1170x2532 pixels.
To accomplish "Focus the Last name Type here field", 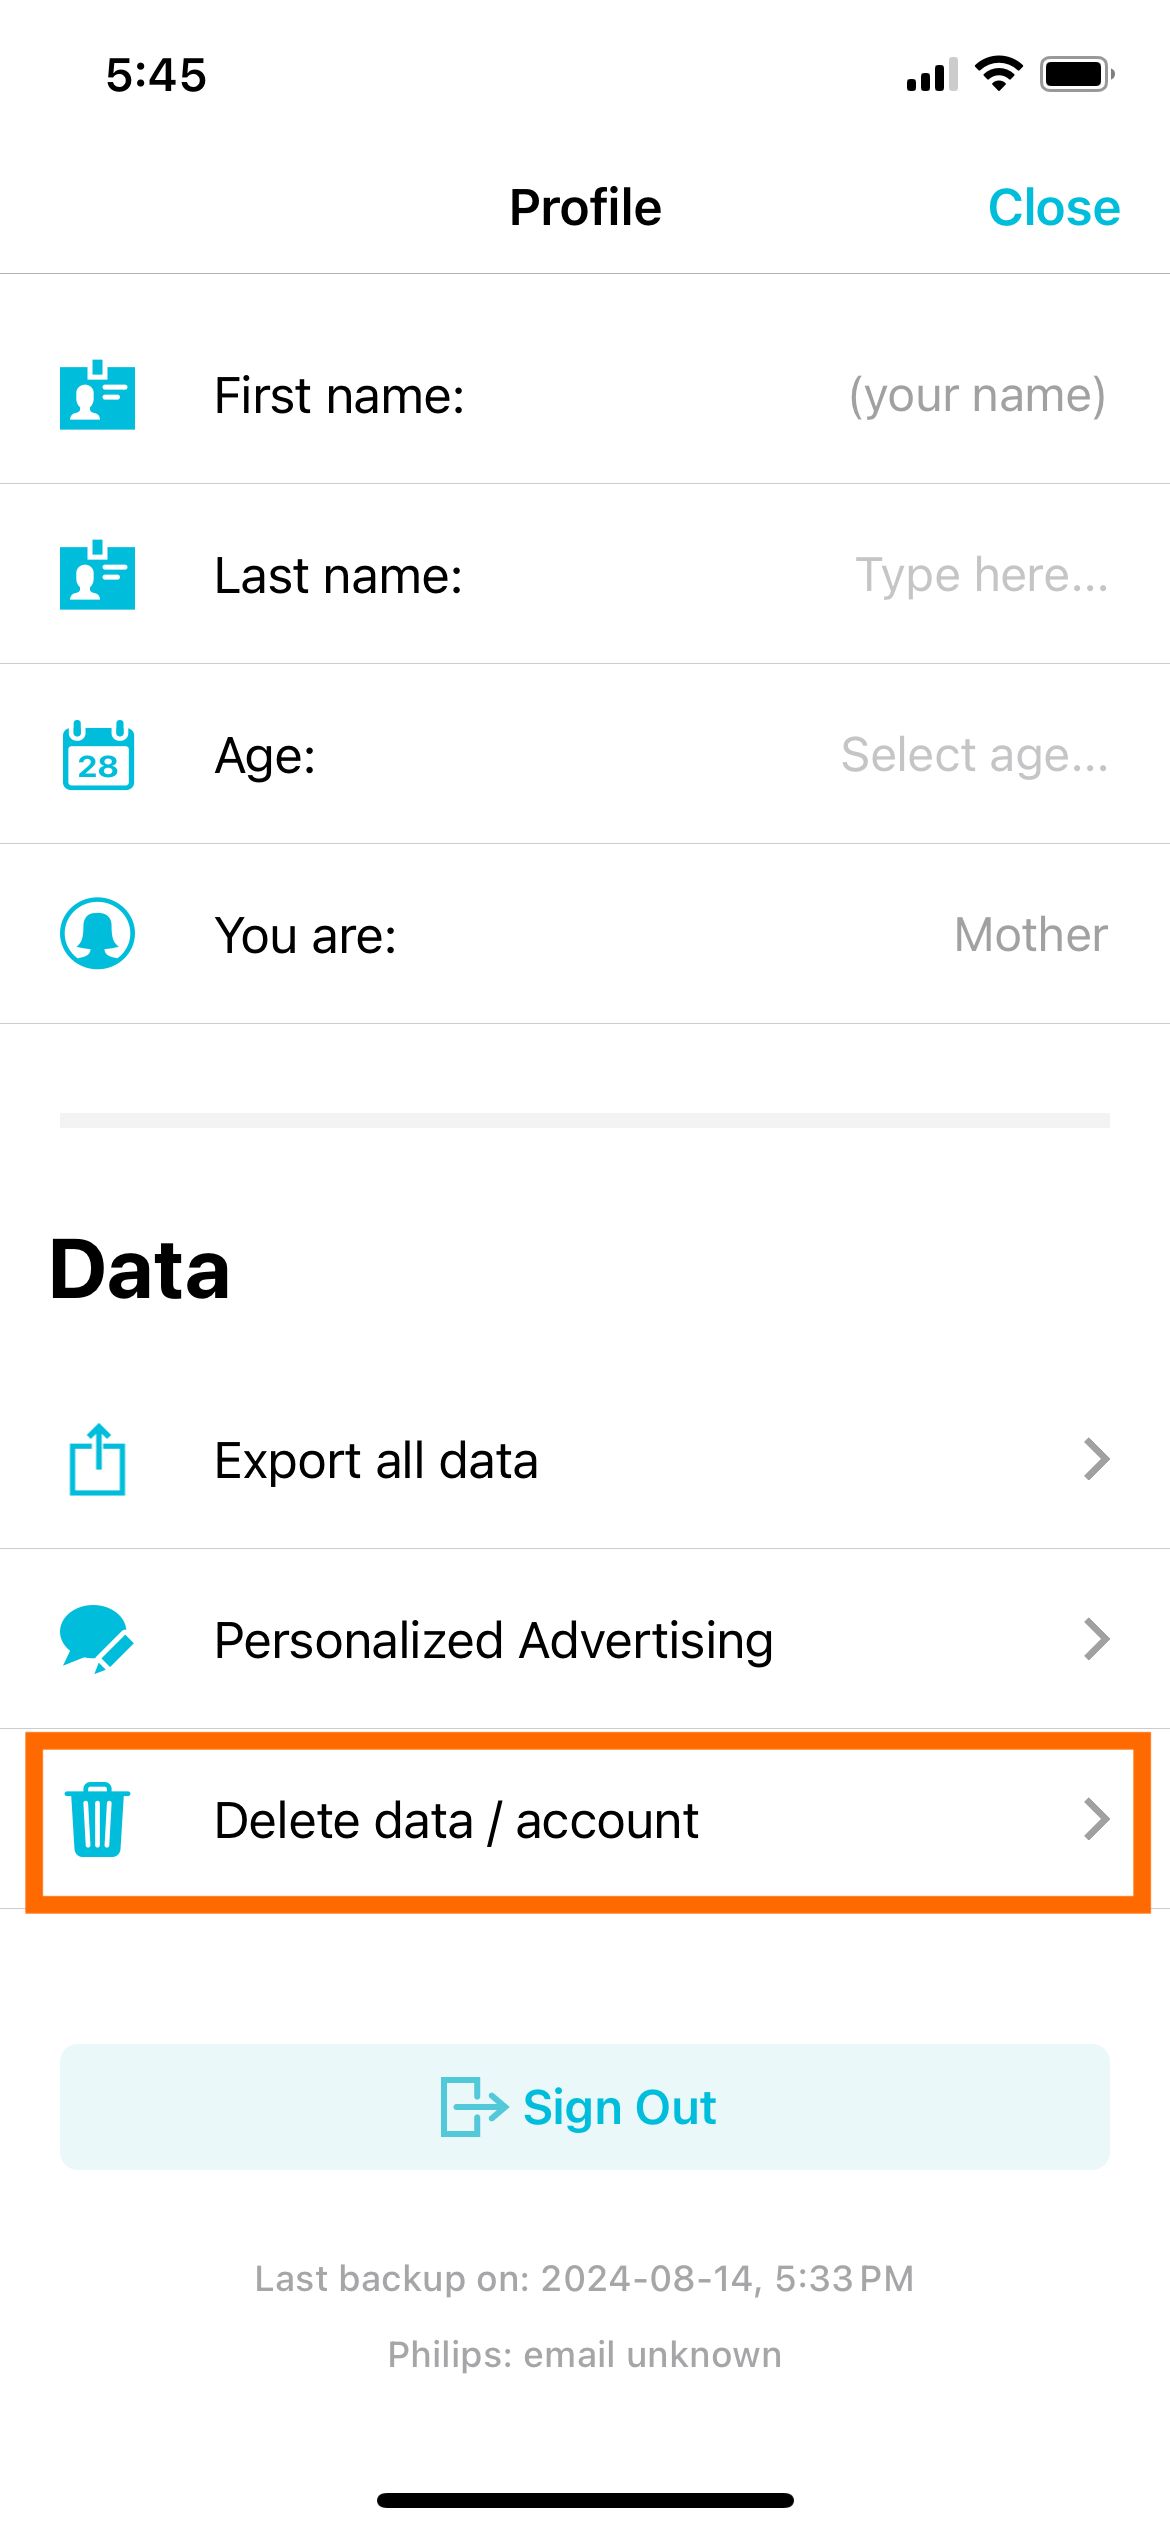I will coord(981,575).
